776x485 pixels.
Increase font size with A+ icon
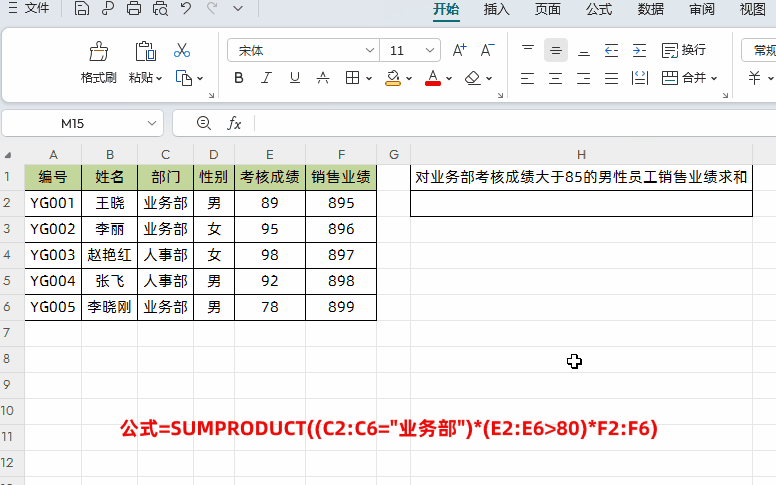(460, 50)
